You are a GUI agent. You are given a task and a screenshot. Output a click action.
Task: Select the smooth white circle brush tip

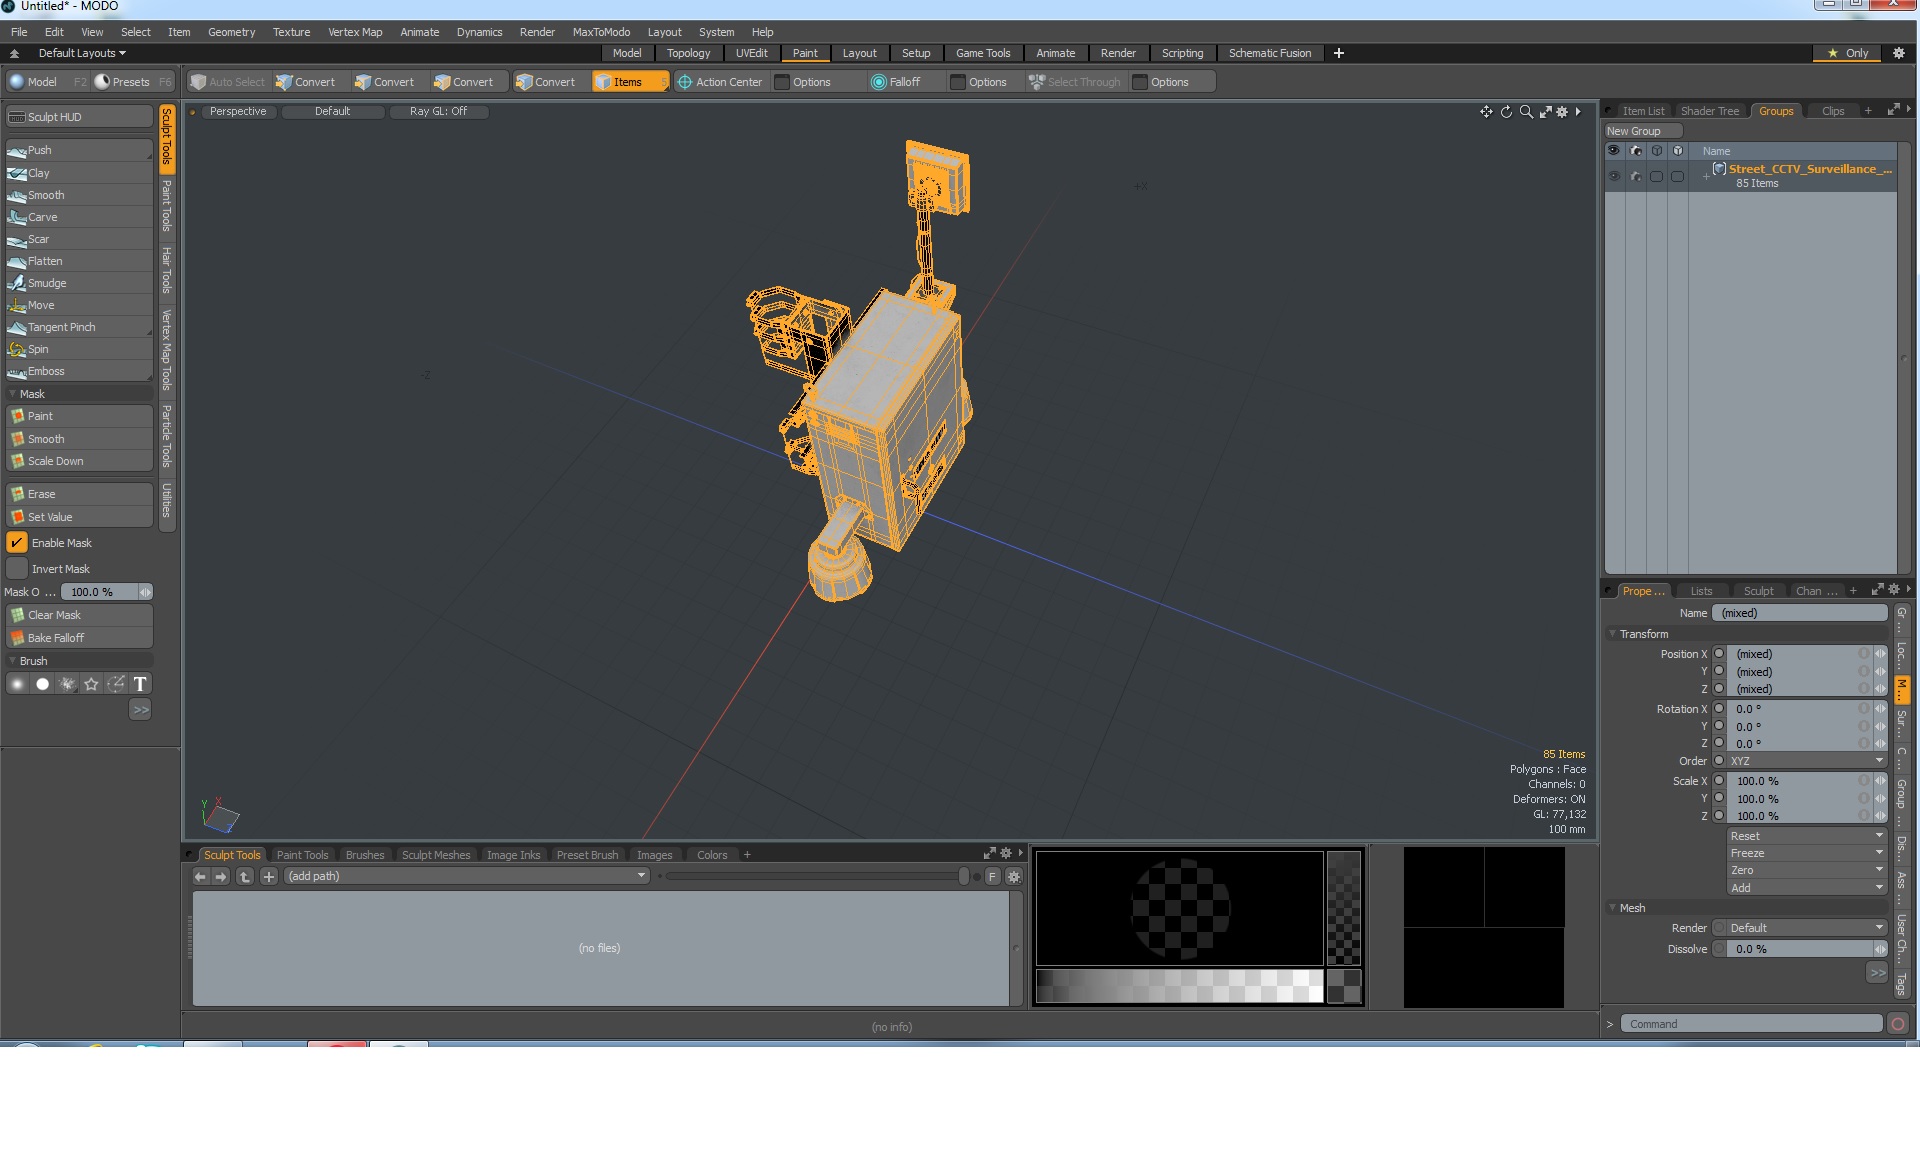point(42,684)
